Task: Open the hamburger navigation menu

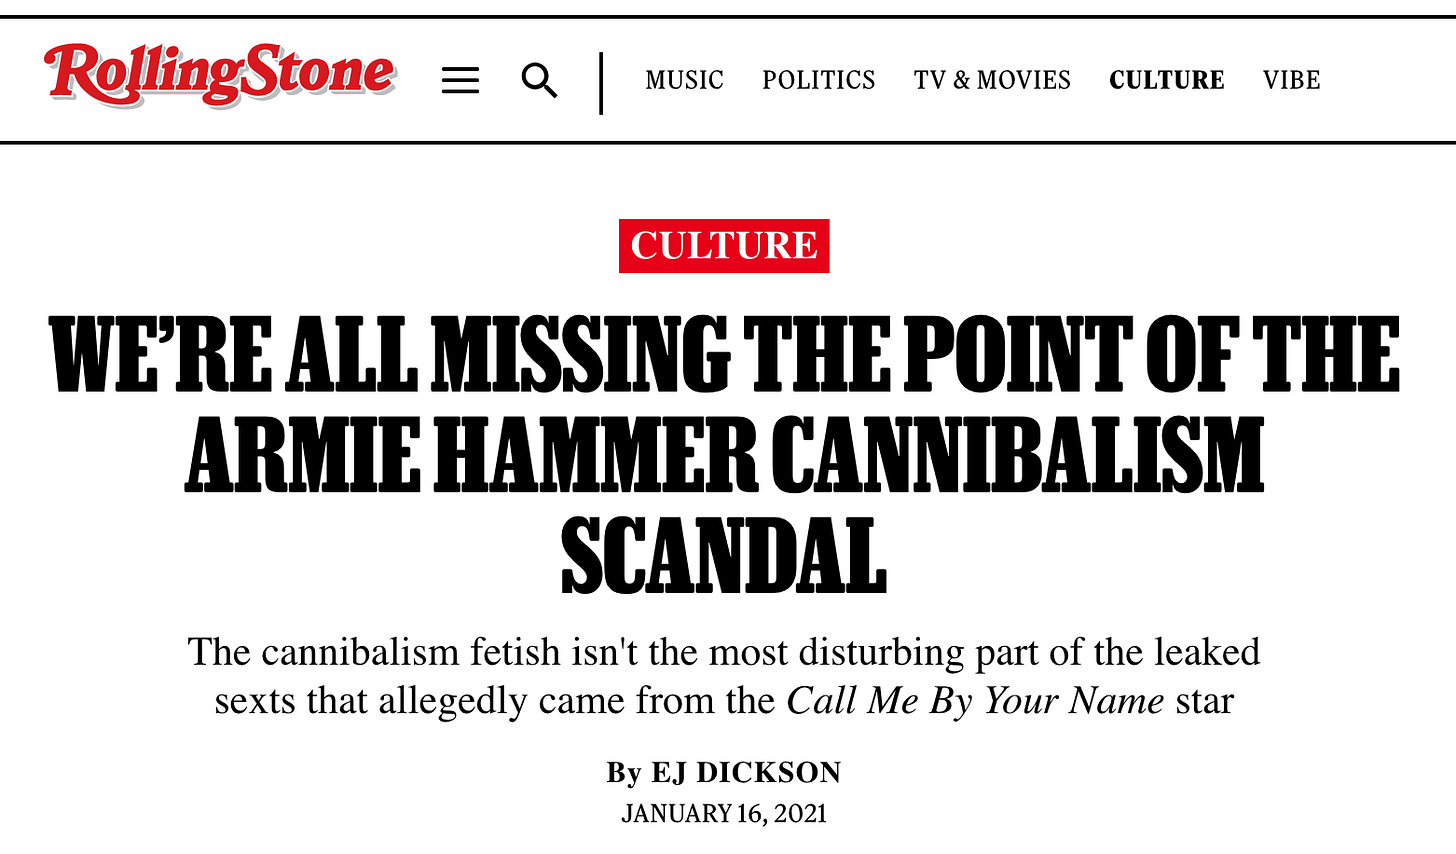Action: 460,80
